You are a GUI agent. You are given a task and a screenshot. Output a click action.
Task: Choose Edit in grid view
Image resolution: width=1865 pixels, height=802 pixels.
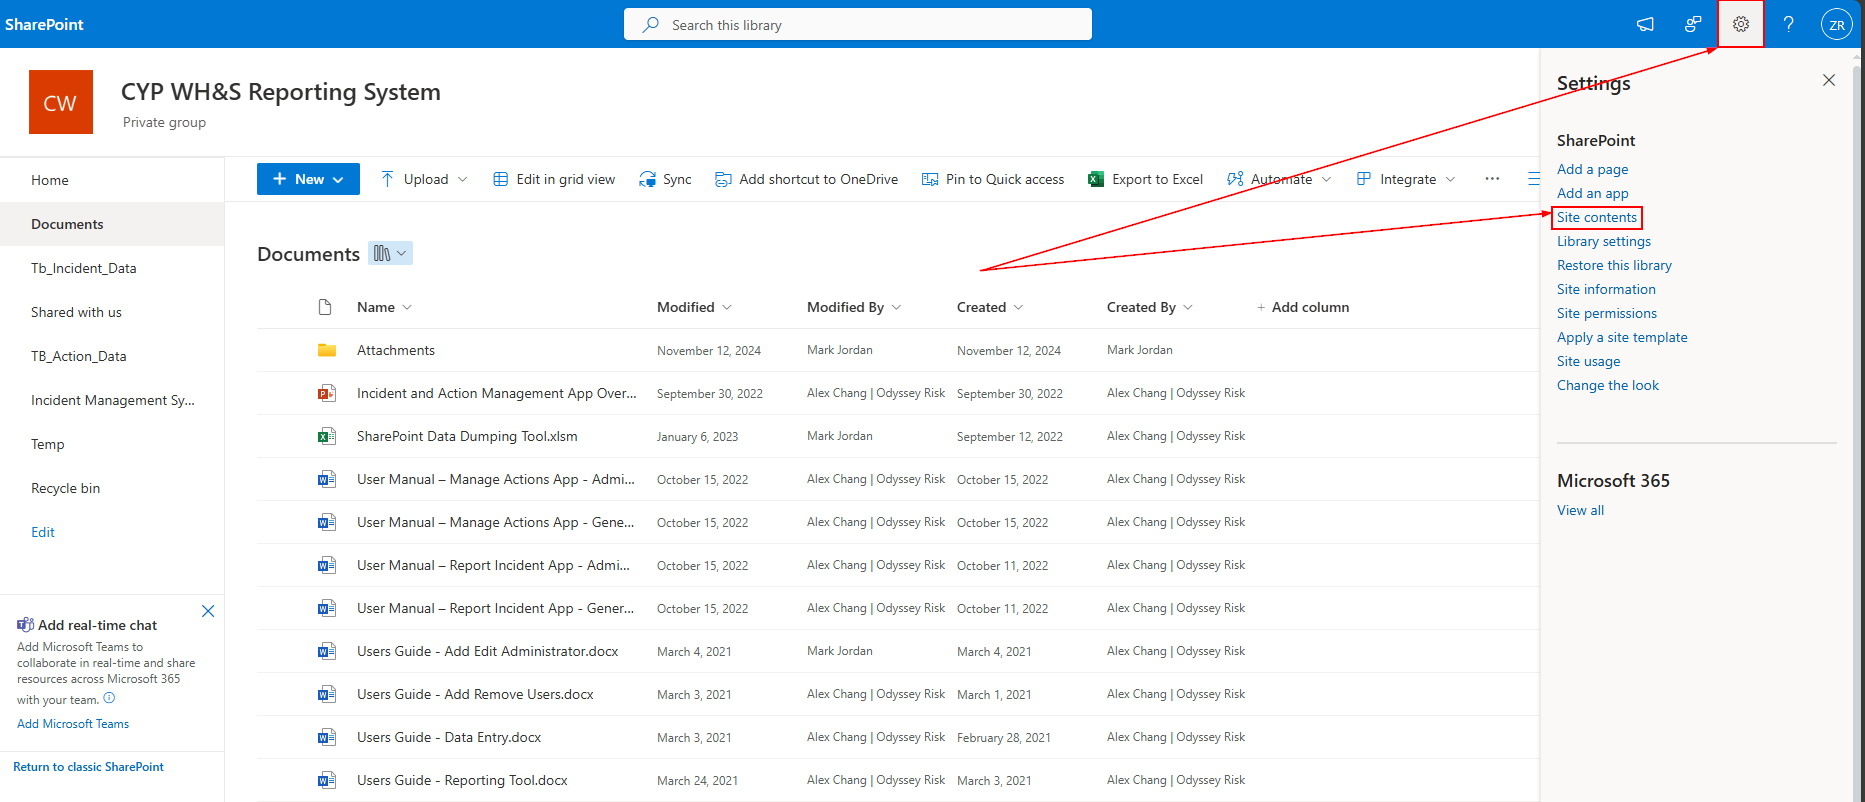click(554, 179)
